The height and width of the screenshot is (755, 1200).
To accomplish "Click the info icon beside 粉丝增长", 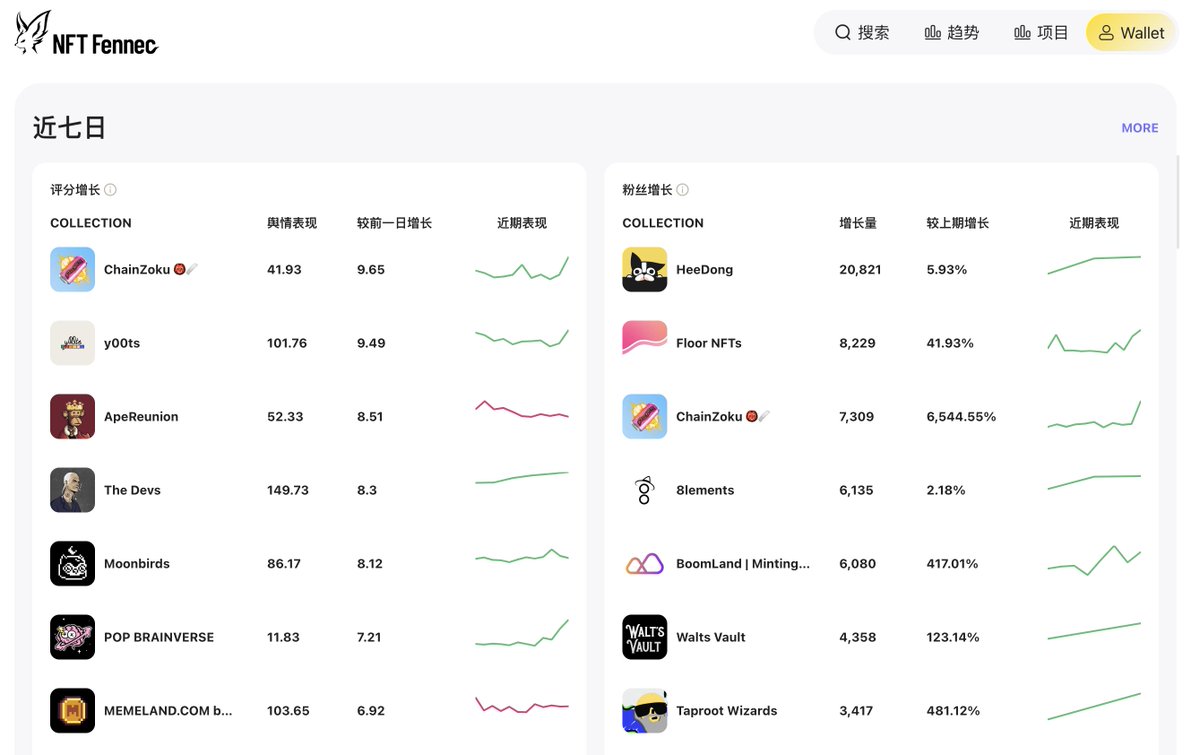I will 682,190.
